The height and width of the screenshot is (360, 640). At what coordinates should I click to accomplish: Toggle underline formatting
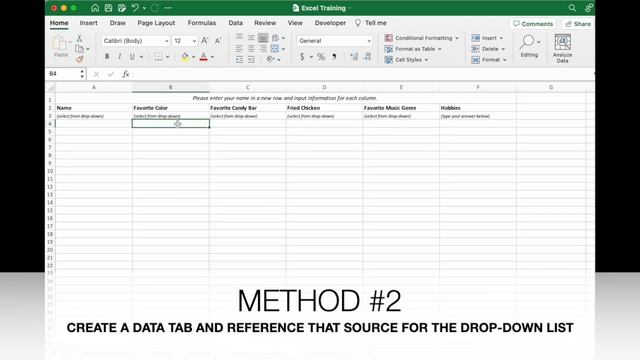[132, 57]
